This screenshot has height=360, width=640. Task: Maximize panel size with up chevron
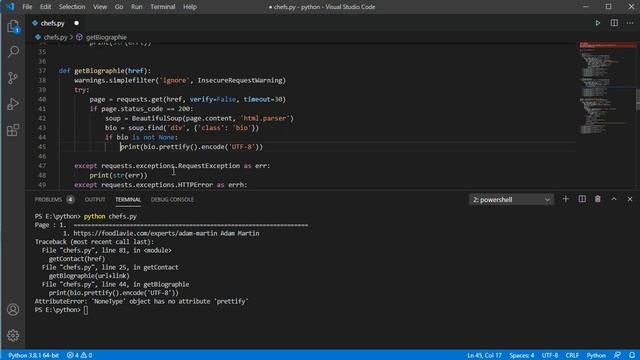(614, 199)
